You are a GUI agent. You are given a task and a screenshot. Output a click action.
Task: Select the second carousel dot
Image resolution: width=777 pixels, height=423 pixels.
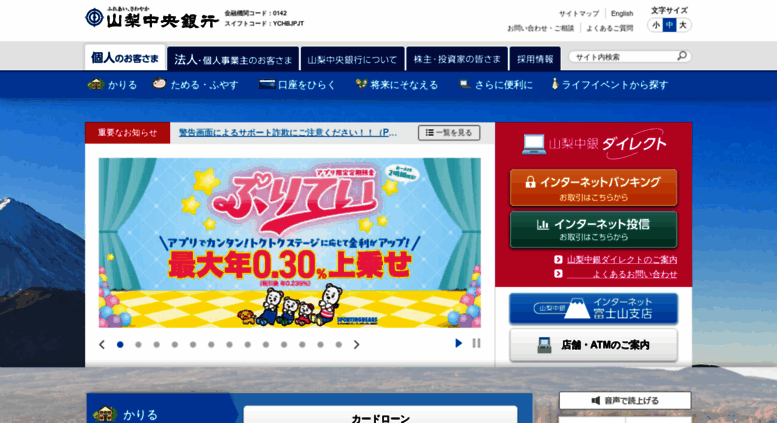138,344
